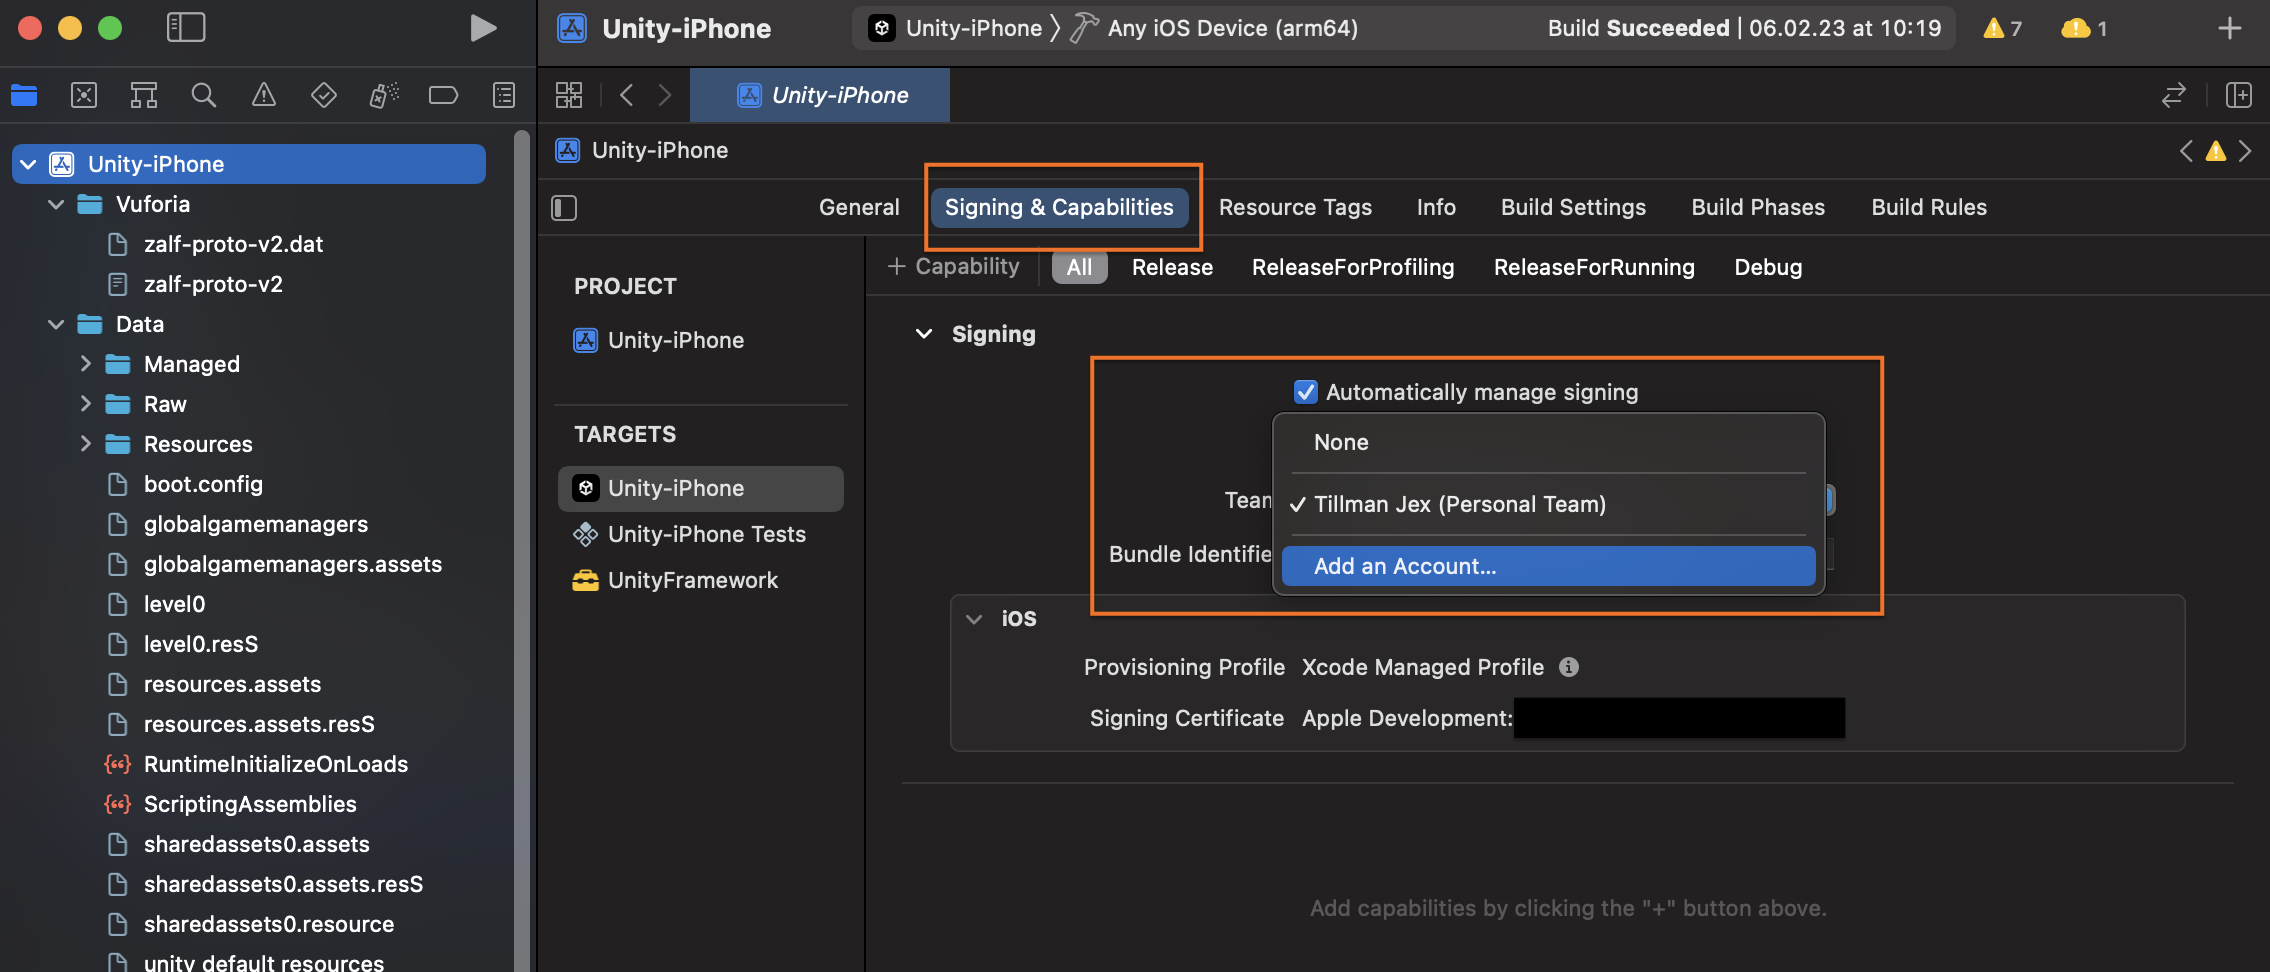Viewport: 2270px width, 972px height.
Task: Show the 1 cloud warning indicator
Action: coord(2085,28)
